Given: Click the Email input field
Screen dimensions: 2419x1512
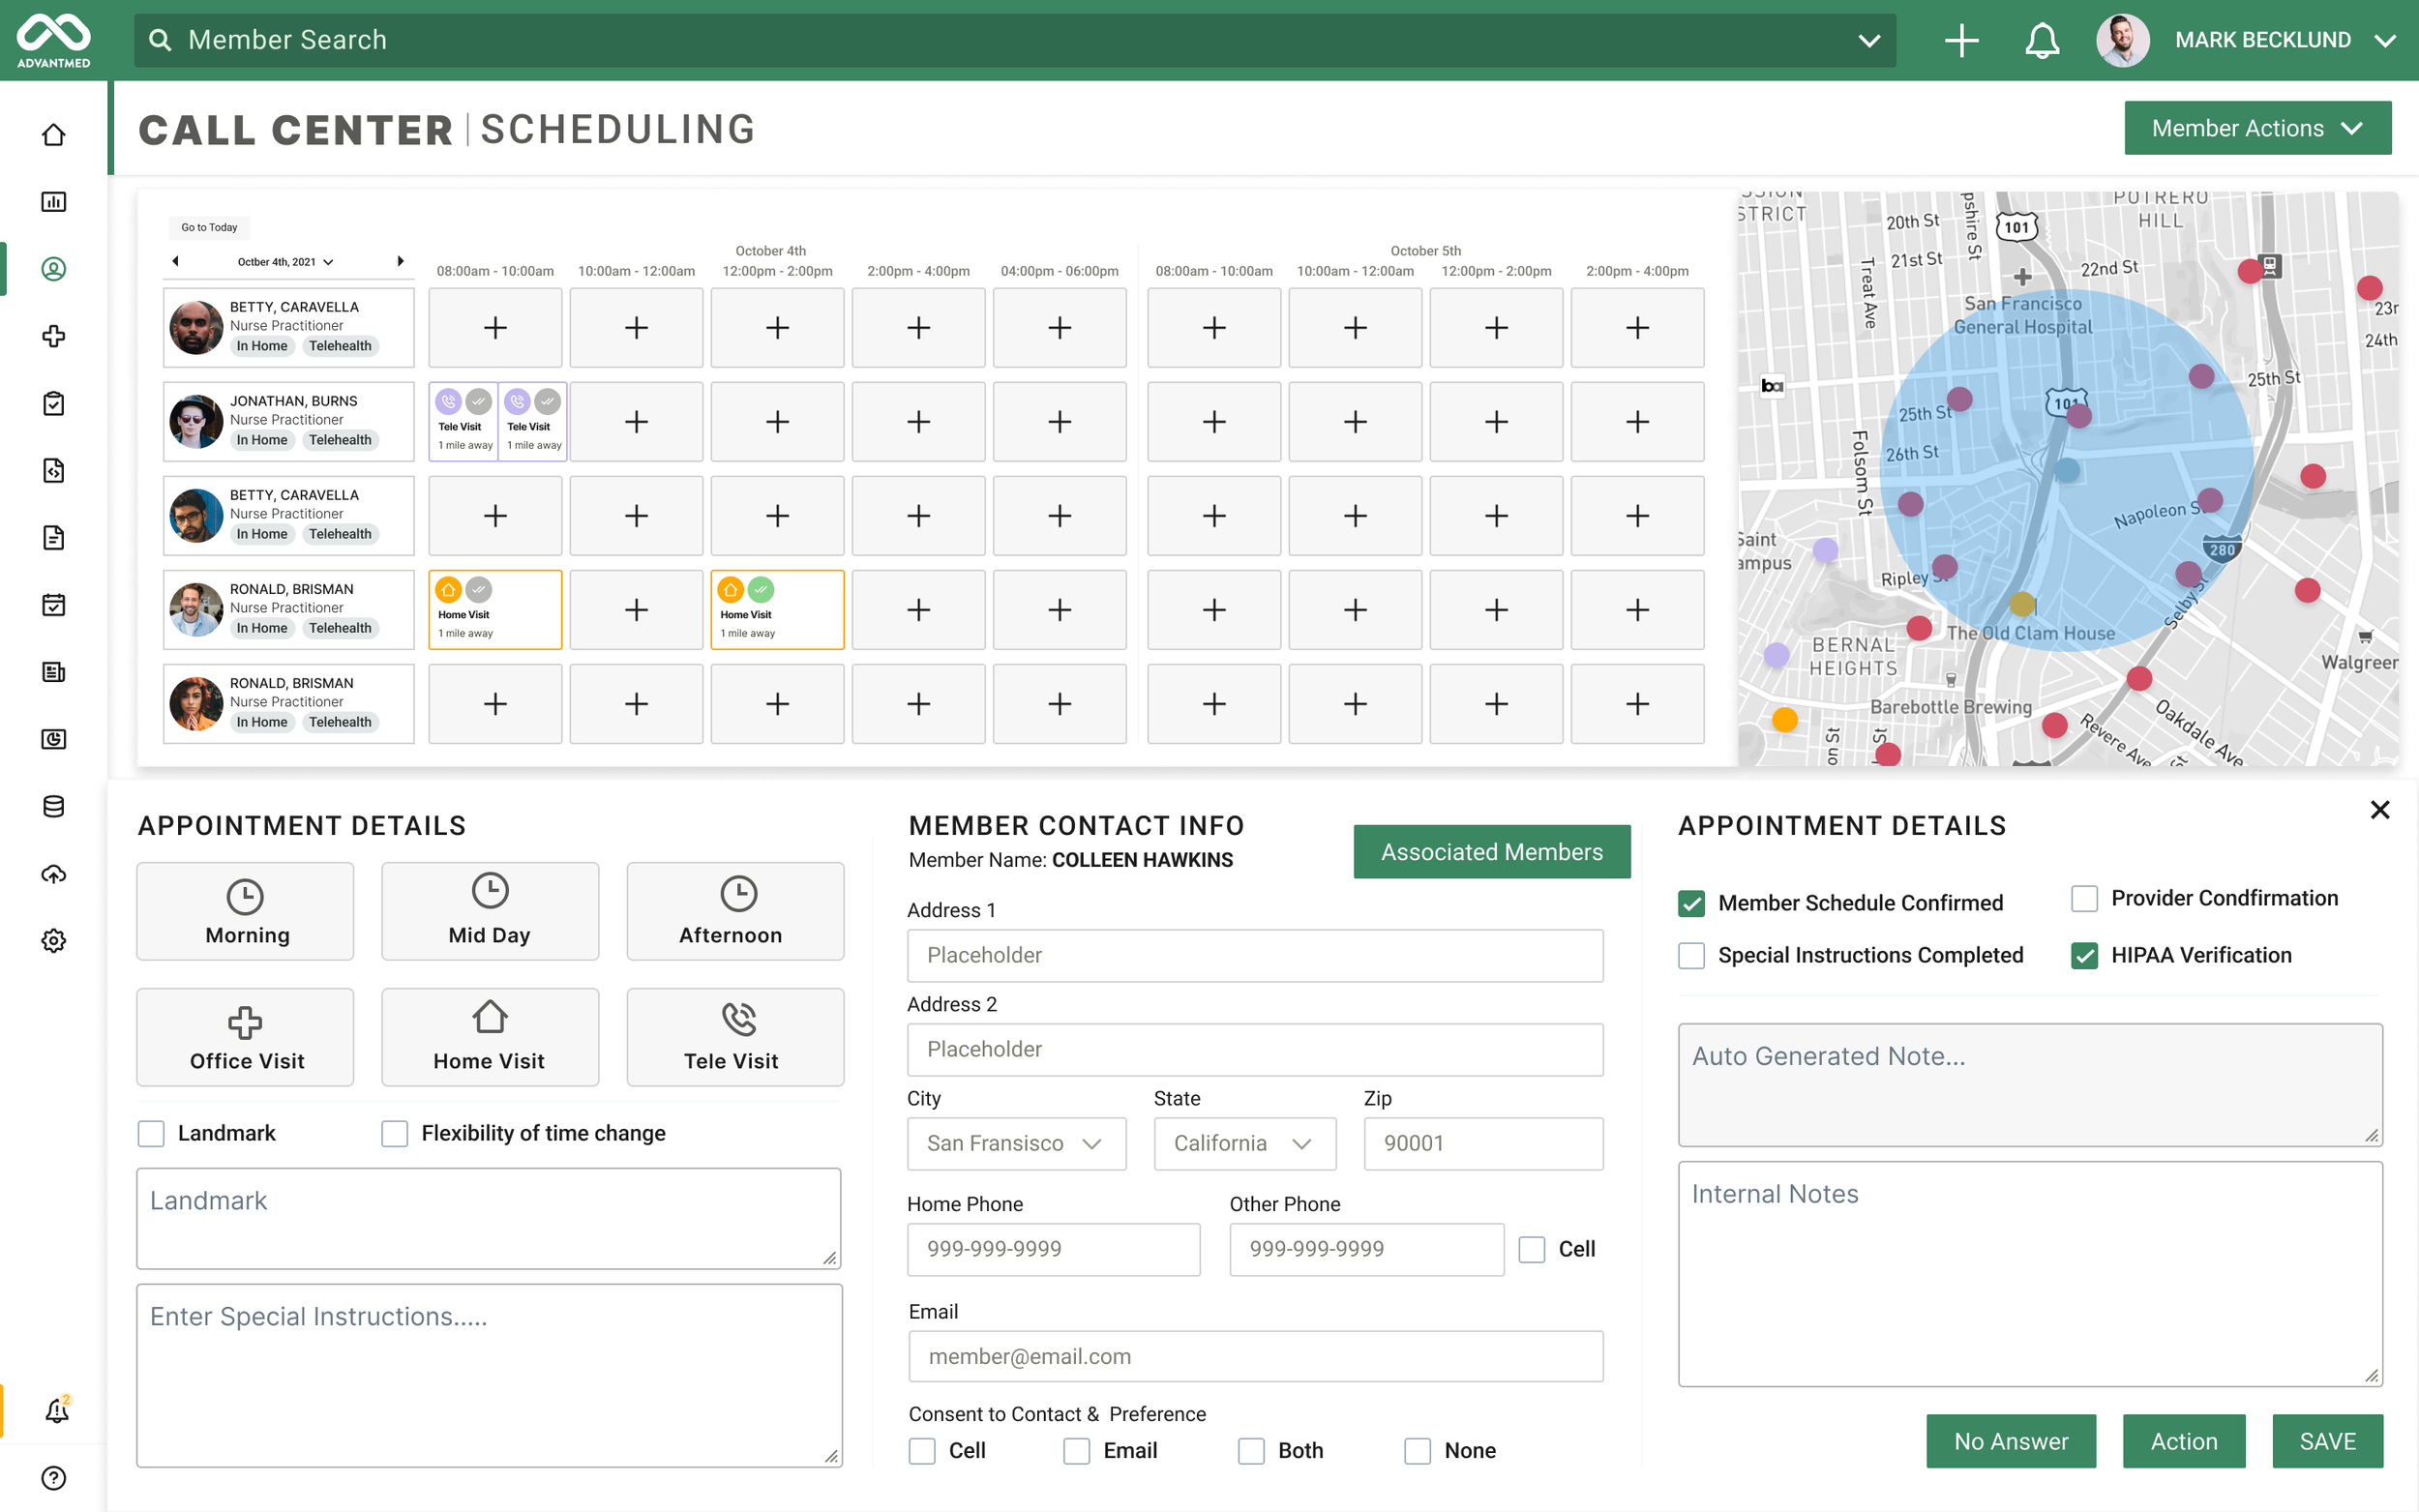Looking at the screenshot, I should tap(1255, 1356).
